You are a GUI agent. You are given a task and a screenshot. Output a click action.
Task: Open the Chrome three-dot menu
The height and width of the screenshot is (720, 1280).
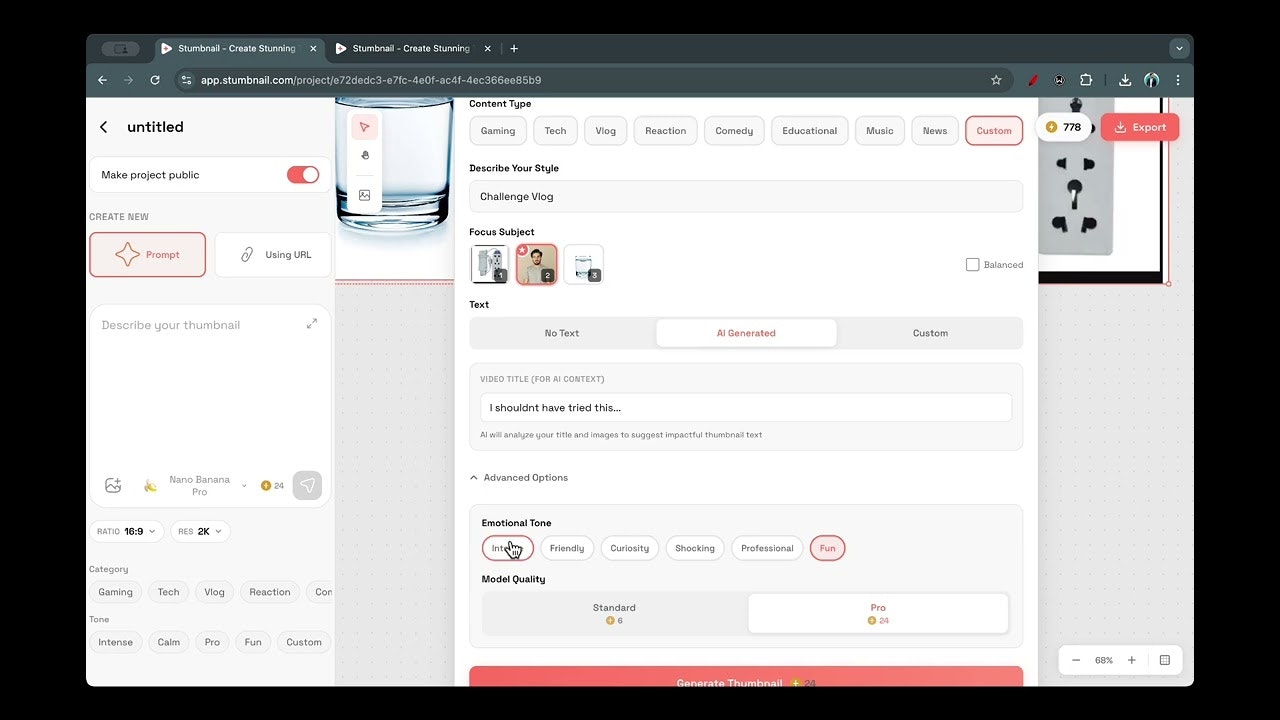[x=1178, y=80]
